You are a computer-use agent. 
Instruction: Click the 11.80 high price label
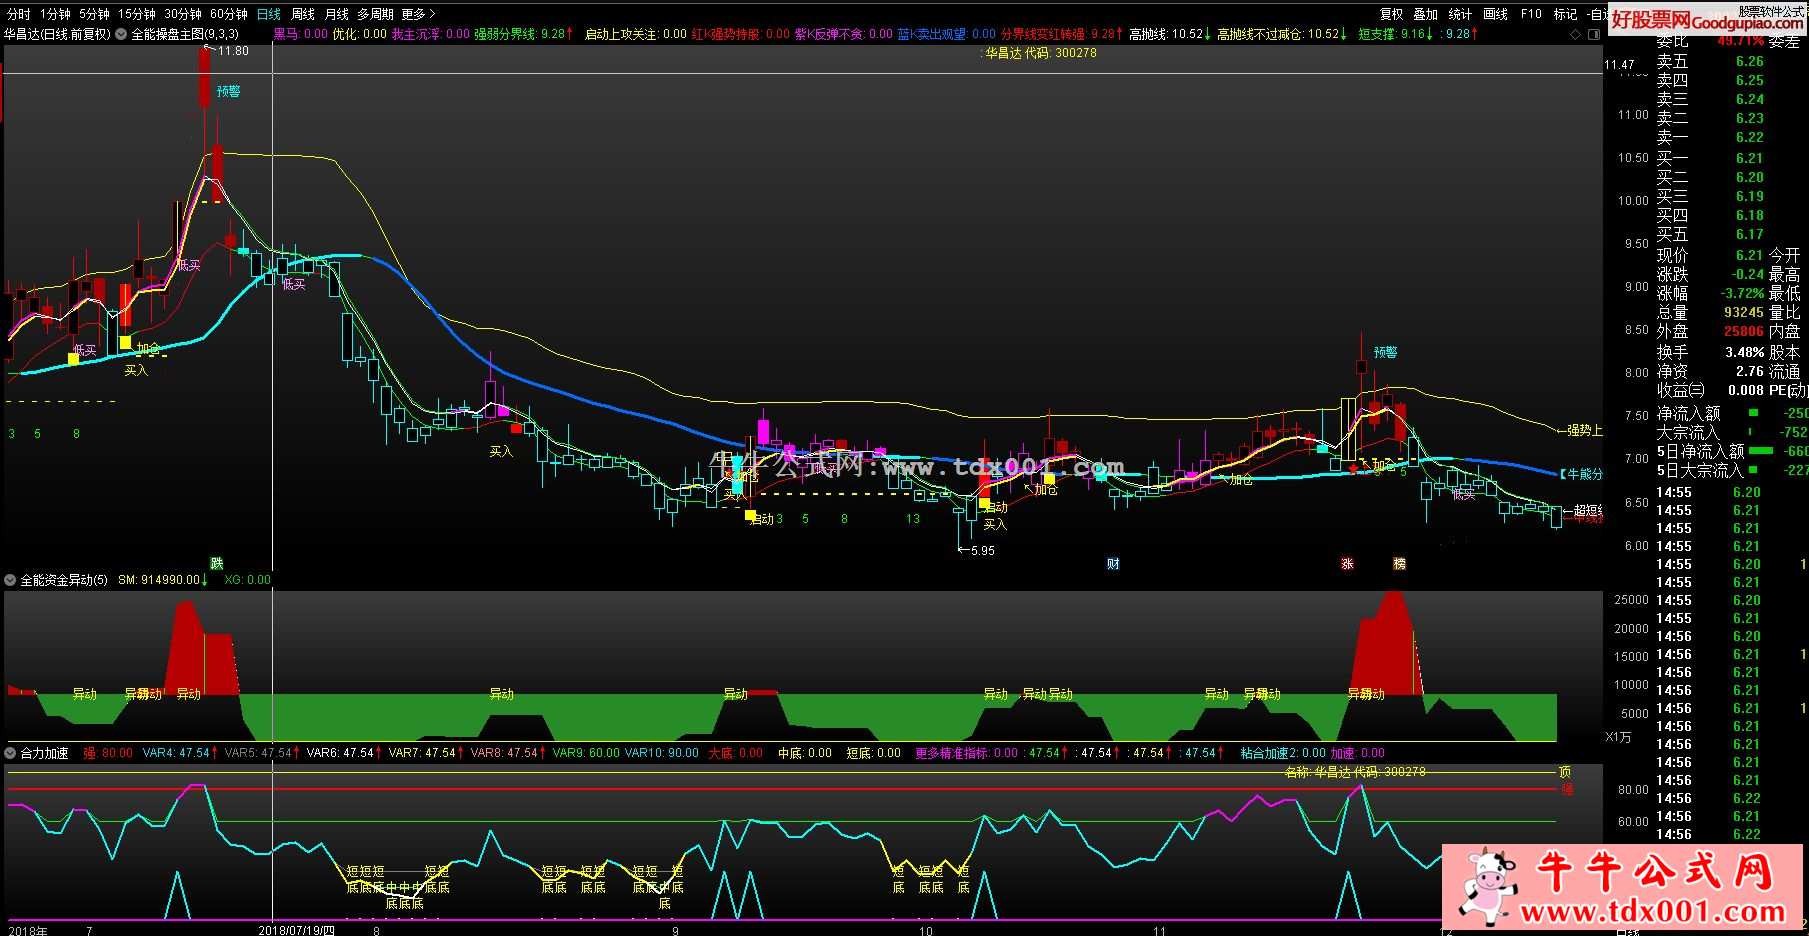233,51
